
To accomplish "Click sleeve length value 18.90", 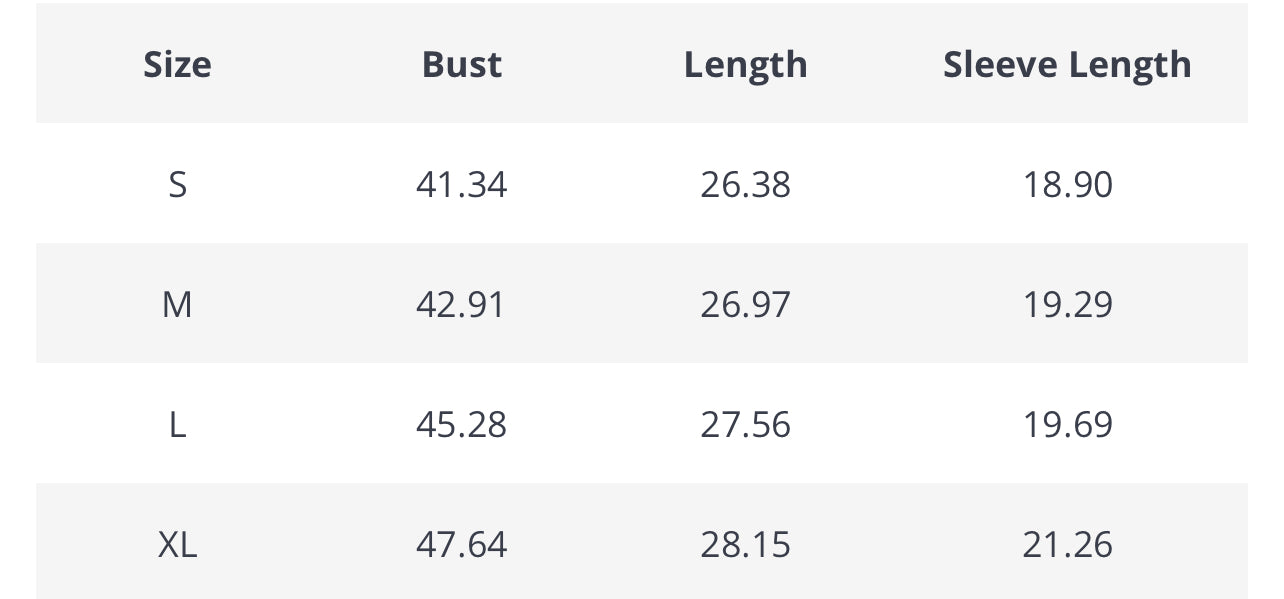I will tap(1067, 185).
